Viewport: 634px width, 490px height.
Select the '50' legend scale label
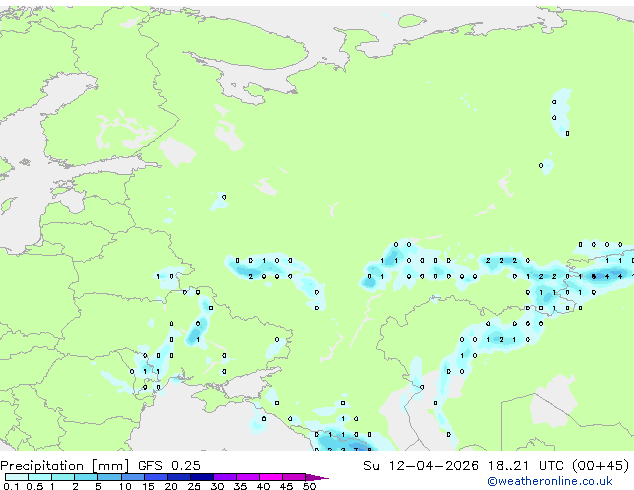309,486
